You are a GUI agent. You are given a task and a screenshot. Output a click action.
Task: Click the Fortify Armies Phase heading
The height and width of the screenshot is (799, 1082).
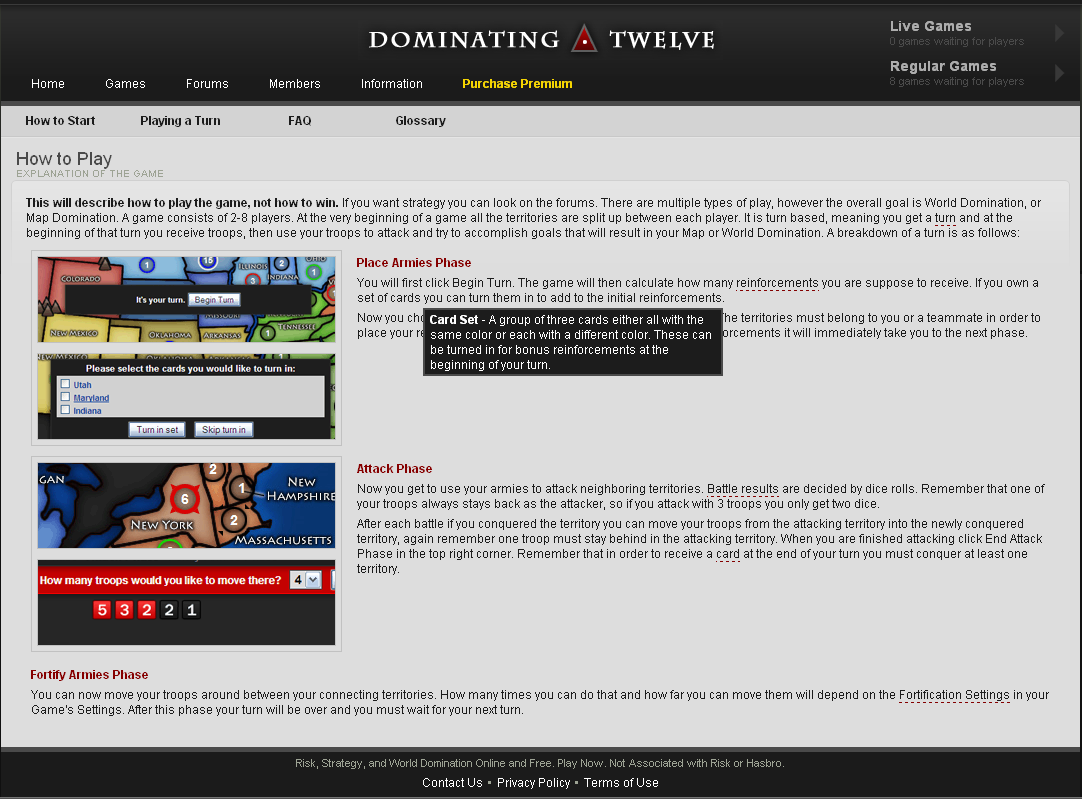click(89, 675)
